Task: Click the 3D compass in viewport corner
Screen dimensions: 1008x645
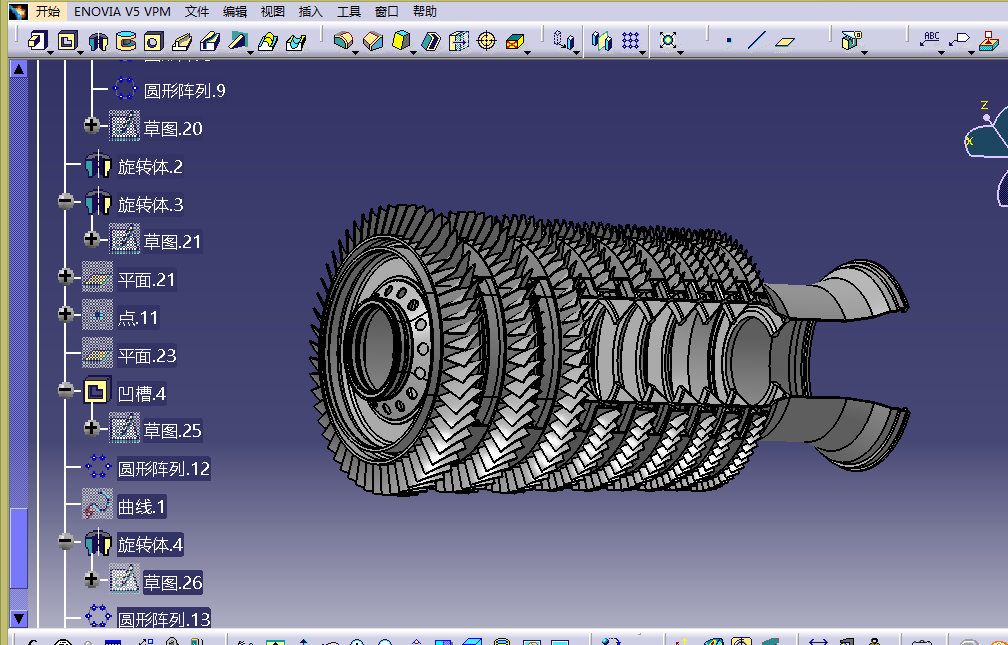Action: click(987, 154)
